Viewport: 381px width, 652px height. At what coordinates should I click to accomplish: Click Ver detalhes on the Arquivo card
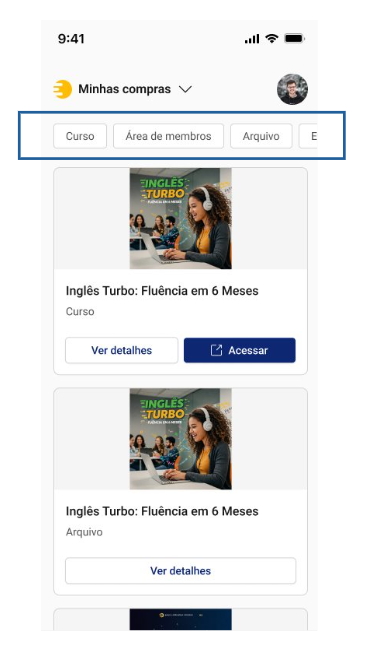tap(181, 570)
